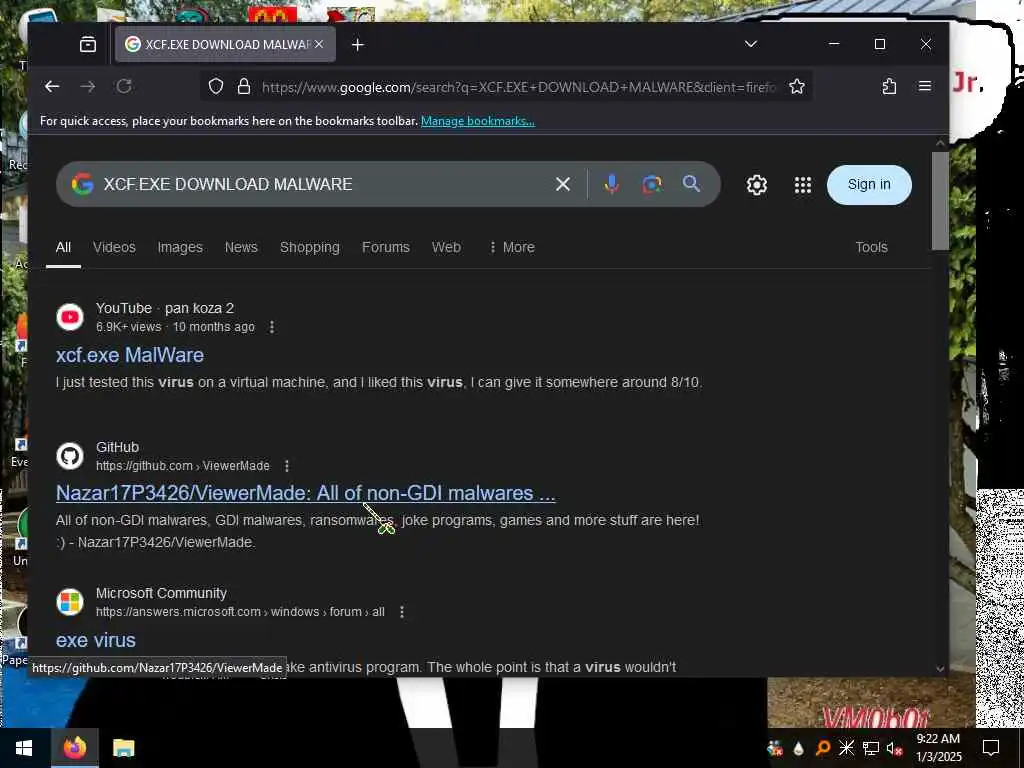Click scrollbar down arrow

pyautogui.click(x=940, y=669)
